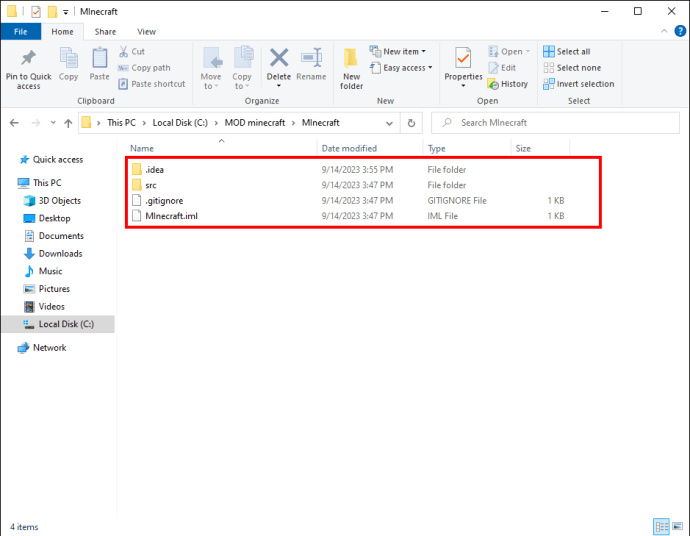This screenshot has height=536, width=690.
Task: Sort by Type column header
Action: (467, 148)
